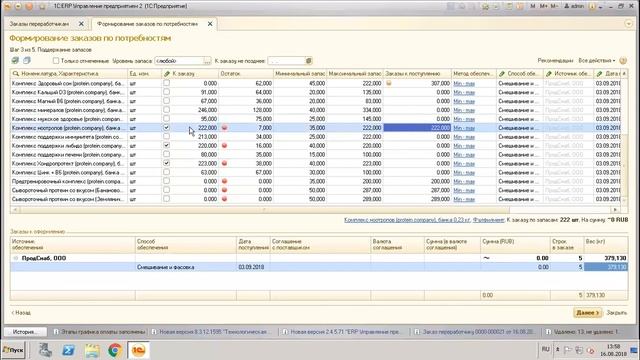Viewport: 640px width, 360px height.
Task: Close the Формирование заказов по потребностям tab
Action: click(x=210, y=24)
